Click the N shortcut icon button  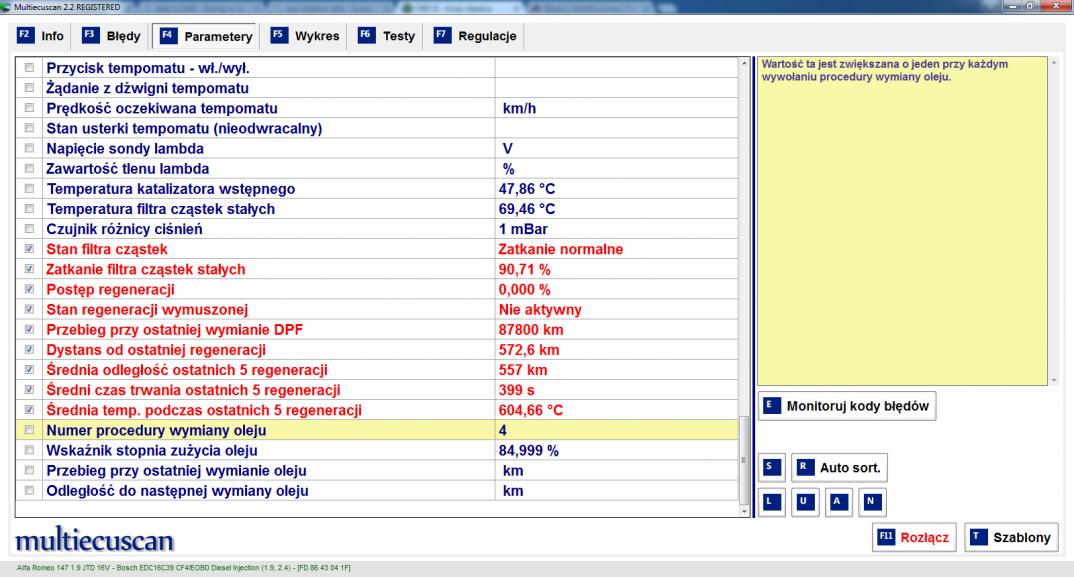tap(870, 500)
